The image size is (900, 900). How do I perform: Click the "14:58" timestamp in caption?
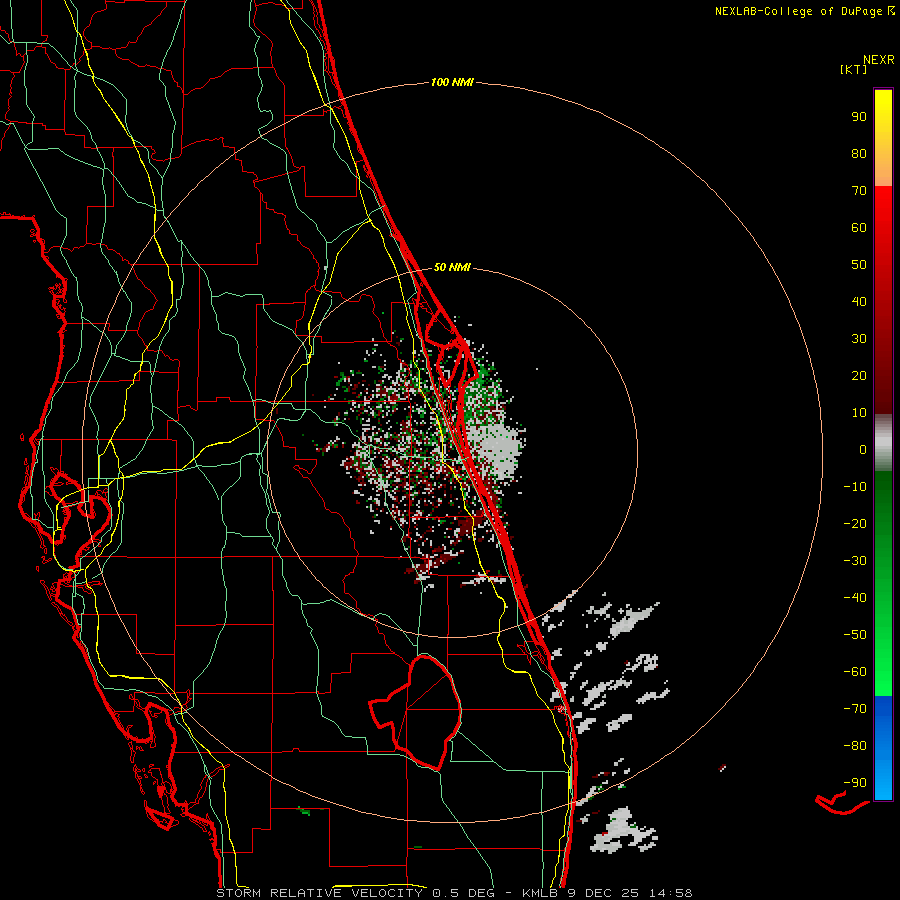[x=671, y=893]
